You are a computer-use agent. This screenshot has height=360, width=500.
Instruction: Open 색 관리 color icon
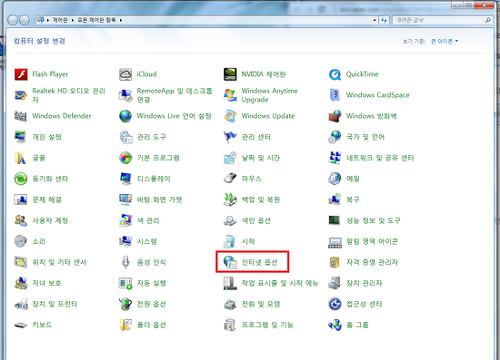126,220
